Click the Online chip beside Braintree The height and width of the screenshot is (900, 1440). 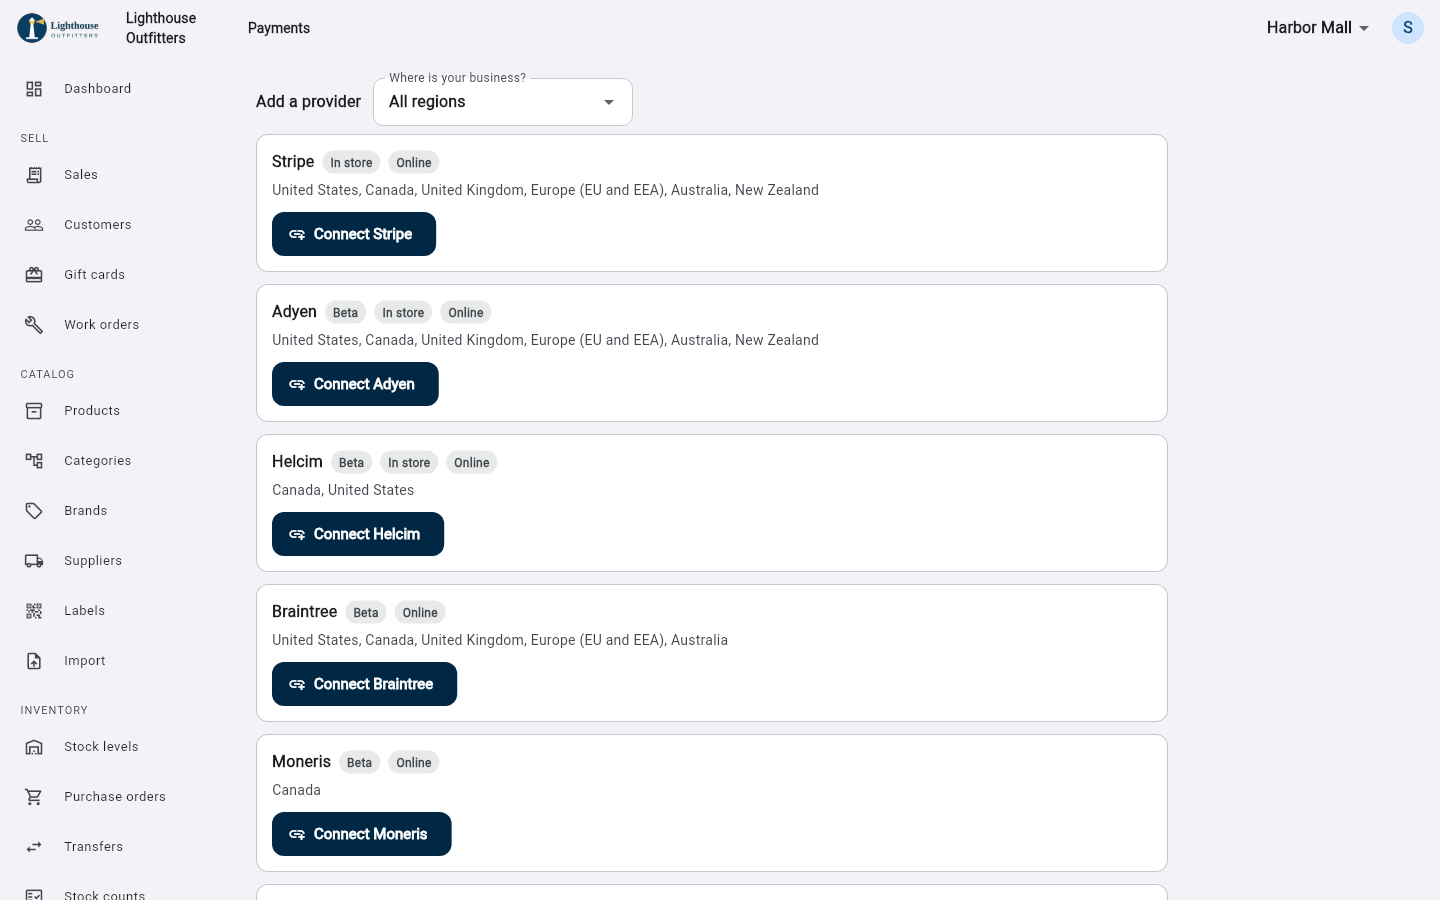click(x=420, y=613)
